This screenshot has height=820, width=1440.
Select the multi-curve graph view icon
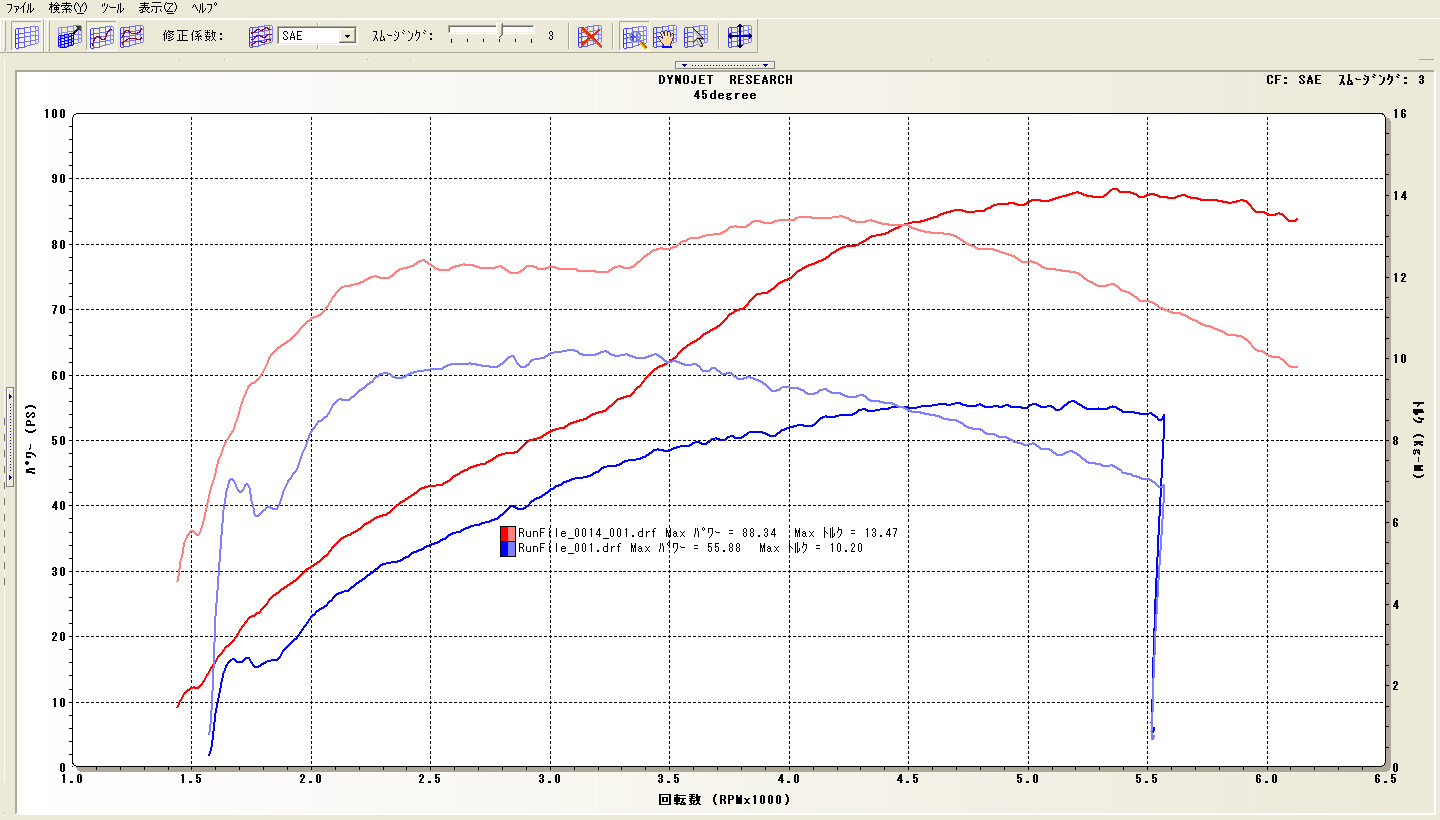point(132,37)
